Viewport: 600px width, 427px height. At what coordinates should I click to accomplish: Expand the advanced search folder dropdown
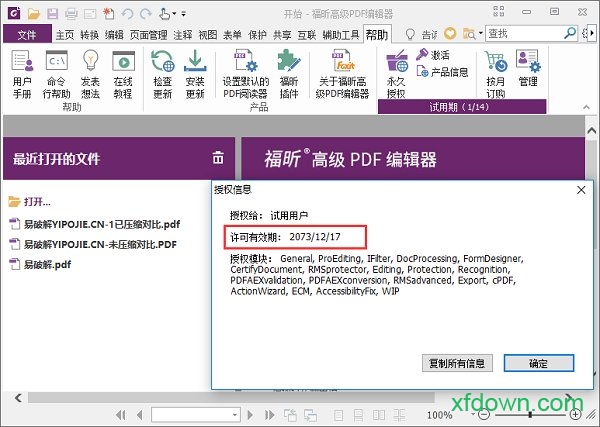(481, 34)
